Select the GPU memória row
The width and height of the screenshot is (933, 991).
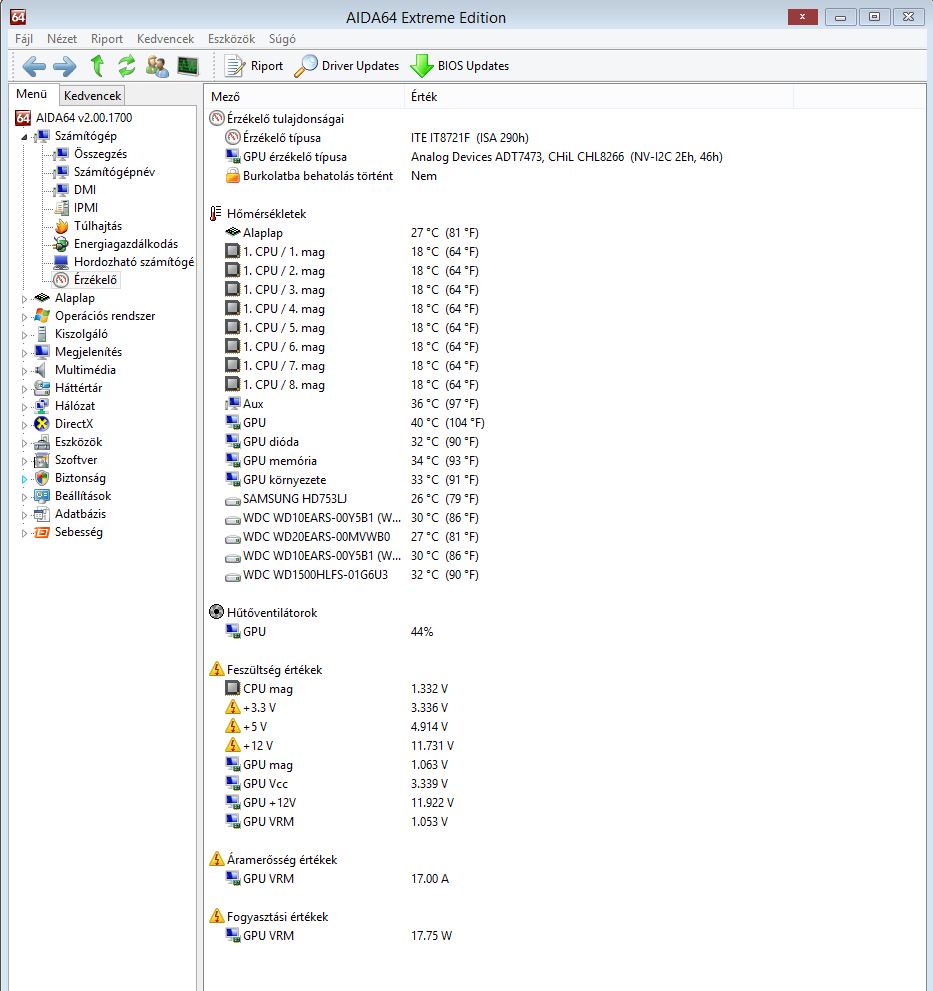point(352,460)
